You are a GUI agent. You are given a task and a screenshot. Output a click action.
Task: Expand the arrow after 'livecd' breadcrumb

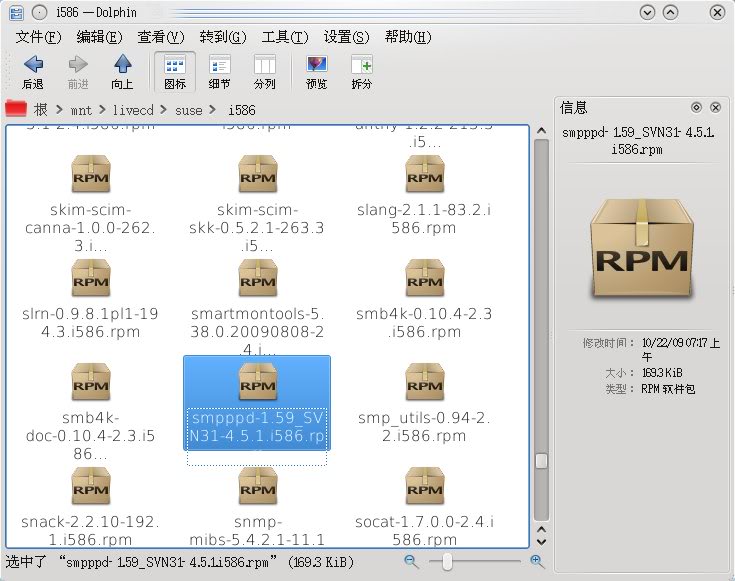tap(164, 110)
